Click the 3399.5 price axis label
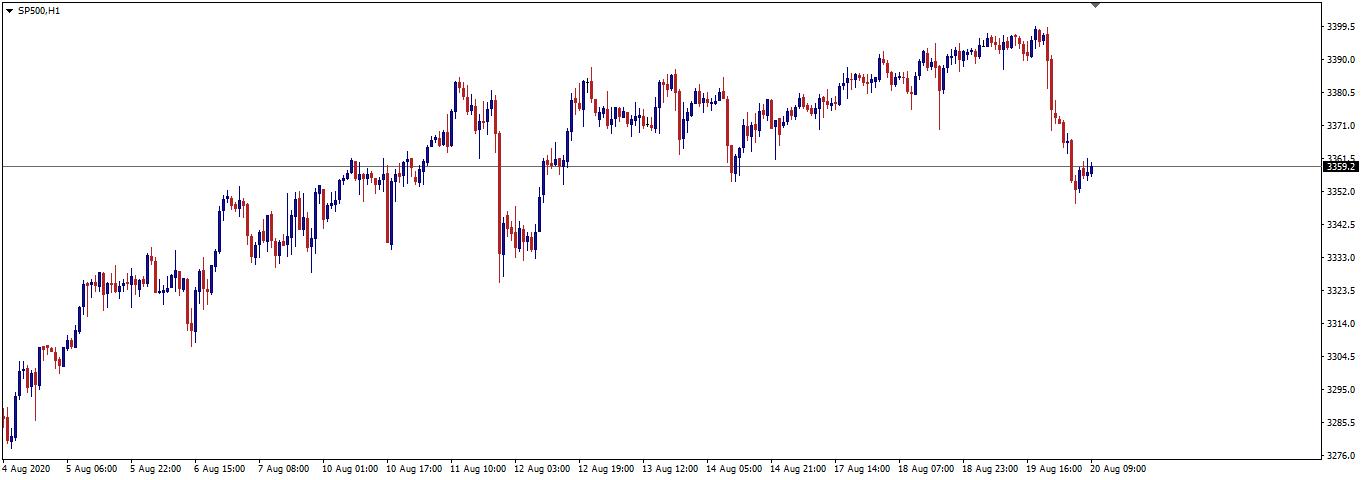Viewport: 1362px width, 480px height. tap(1340, 26)
